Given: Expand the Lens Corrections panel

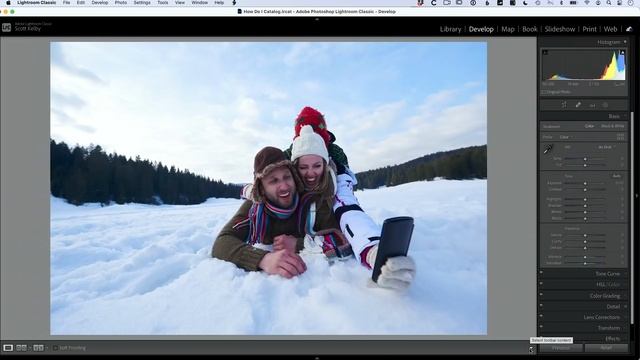Looking at the screenshot, I should tap(601, 317).
